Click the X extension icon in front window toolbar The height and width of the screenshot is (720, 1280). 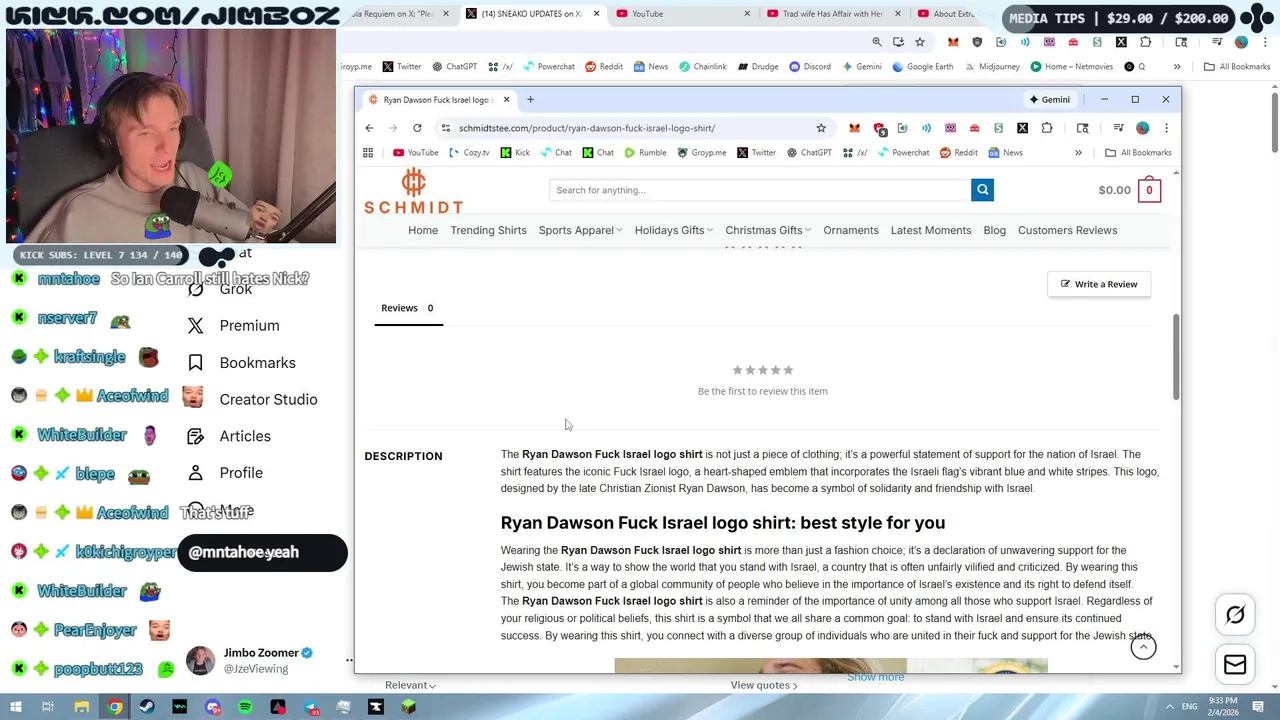(1022, 128)
